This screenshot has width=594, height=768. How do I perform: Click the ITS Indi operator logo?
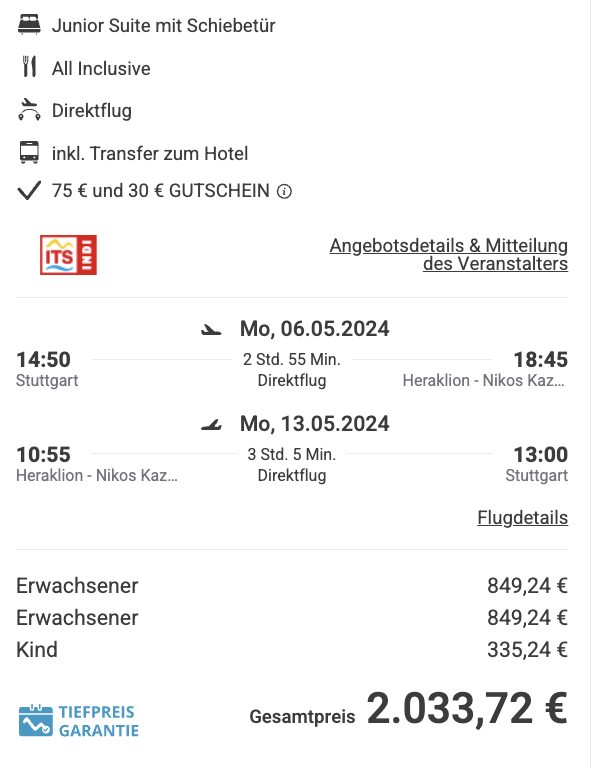(68, 255)
